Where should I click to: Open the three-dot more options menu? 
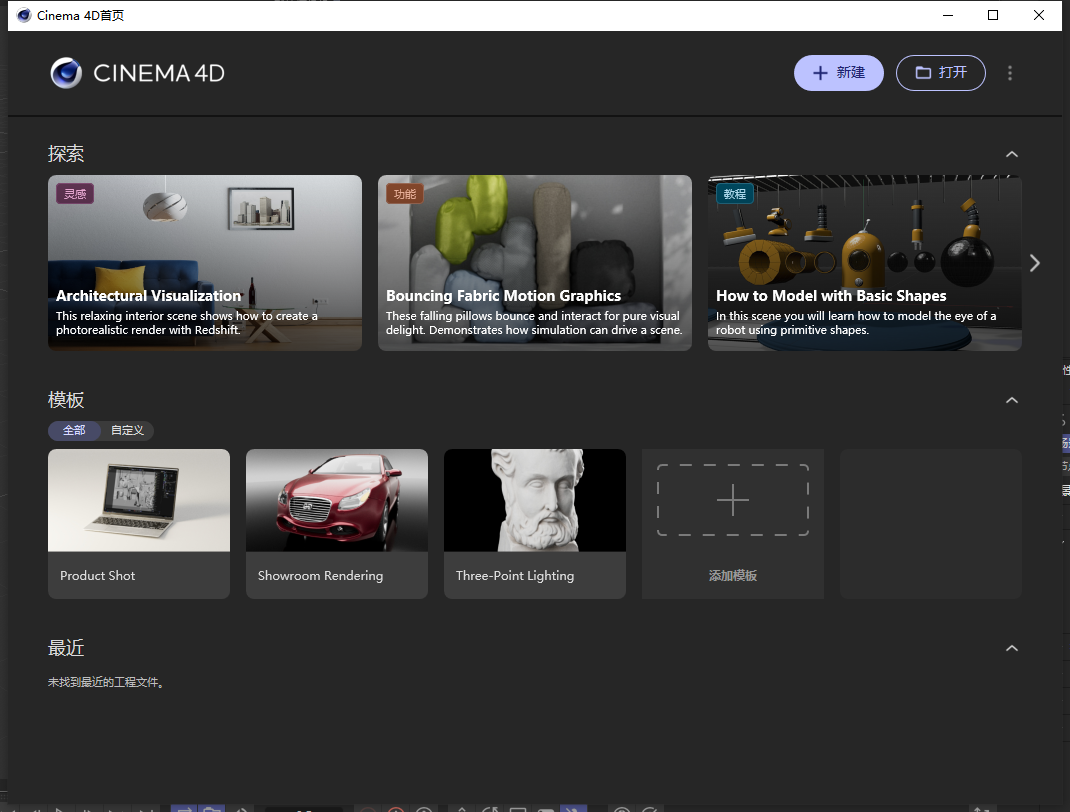click(1010, 73)
